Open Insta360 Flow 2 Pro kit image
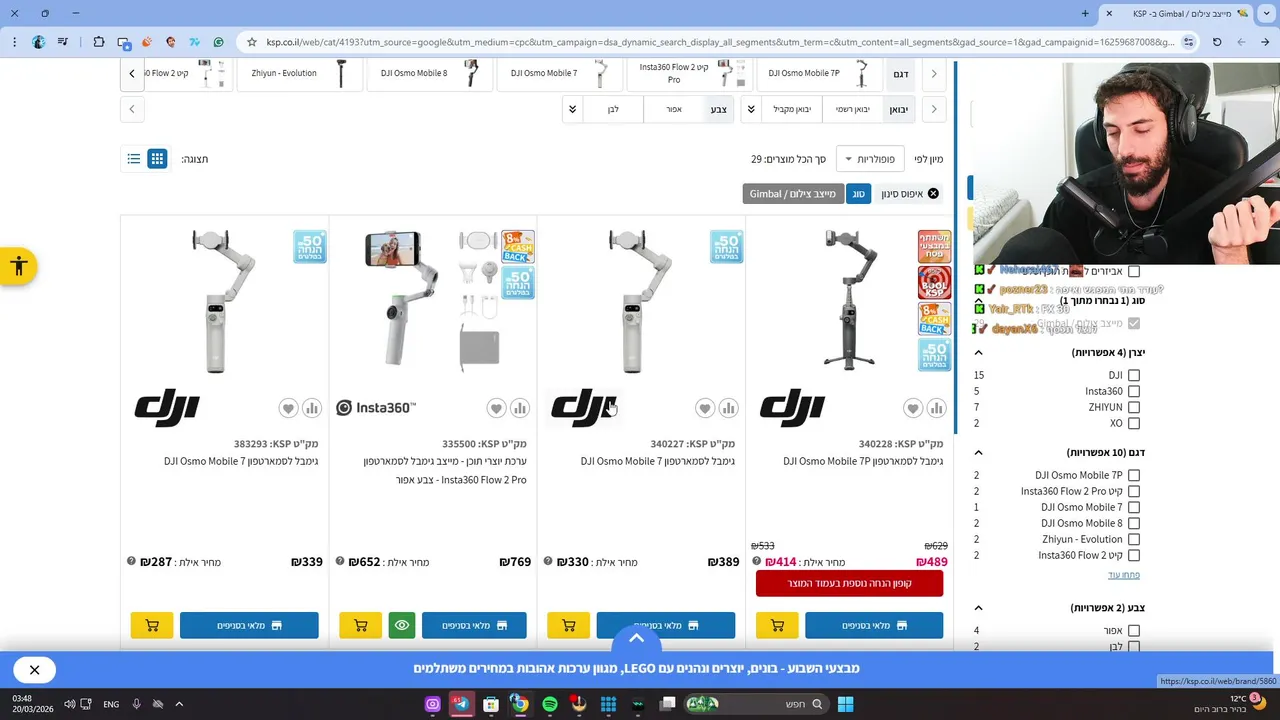1280x720 pixels. 433,300
